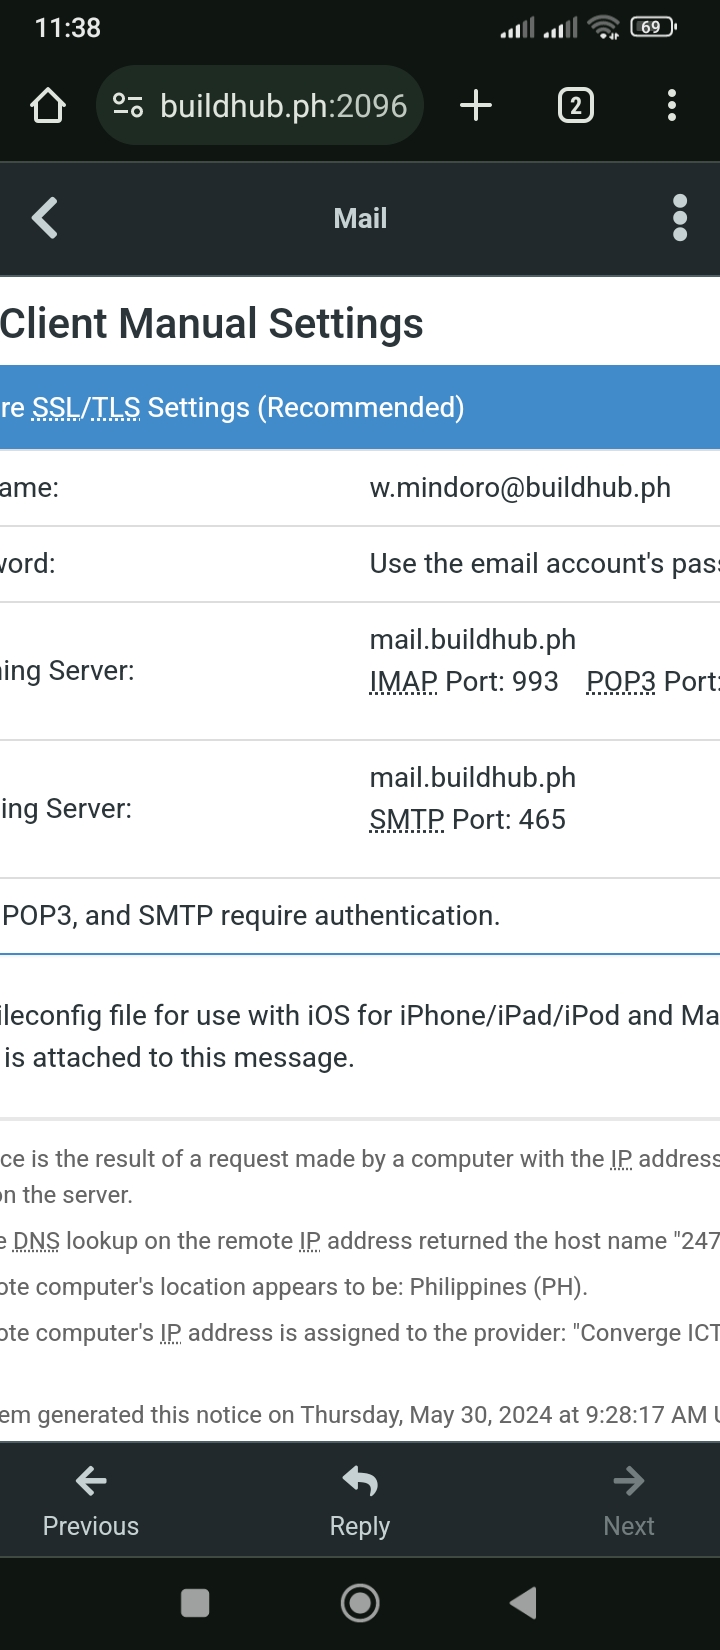Tap the SMTP abbreviation label
This screenshot has width=720, height=1650.
pyautogui.click(x=407, y=820)
